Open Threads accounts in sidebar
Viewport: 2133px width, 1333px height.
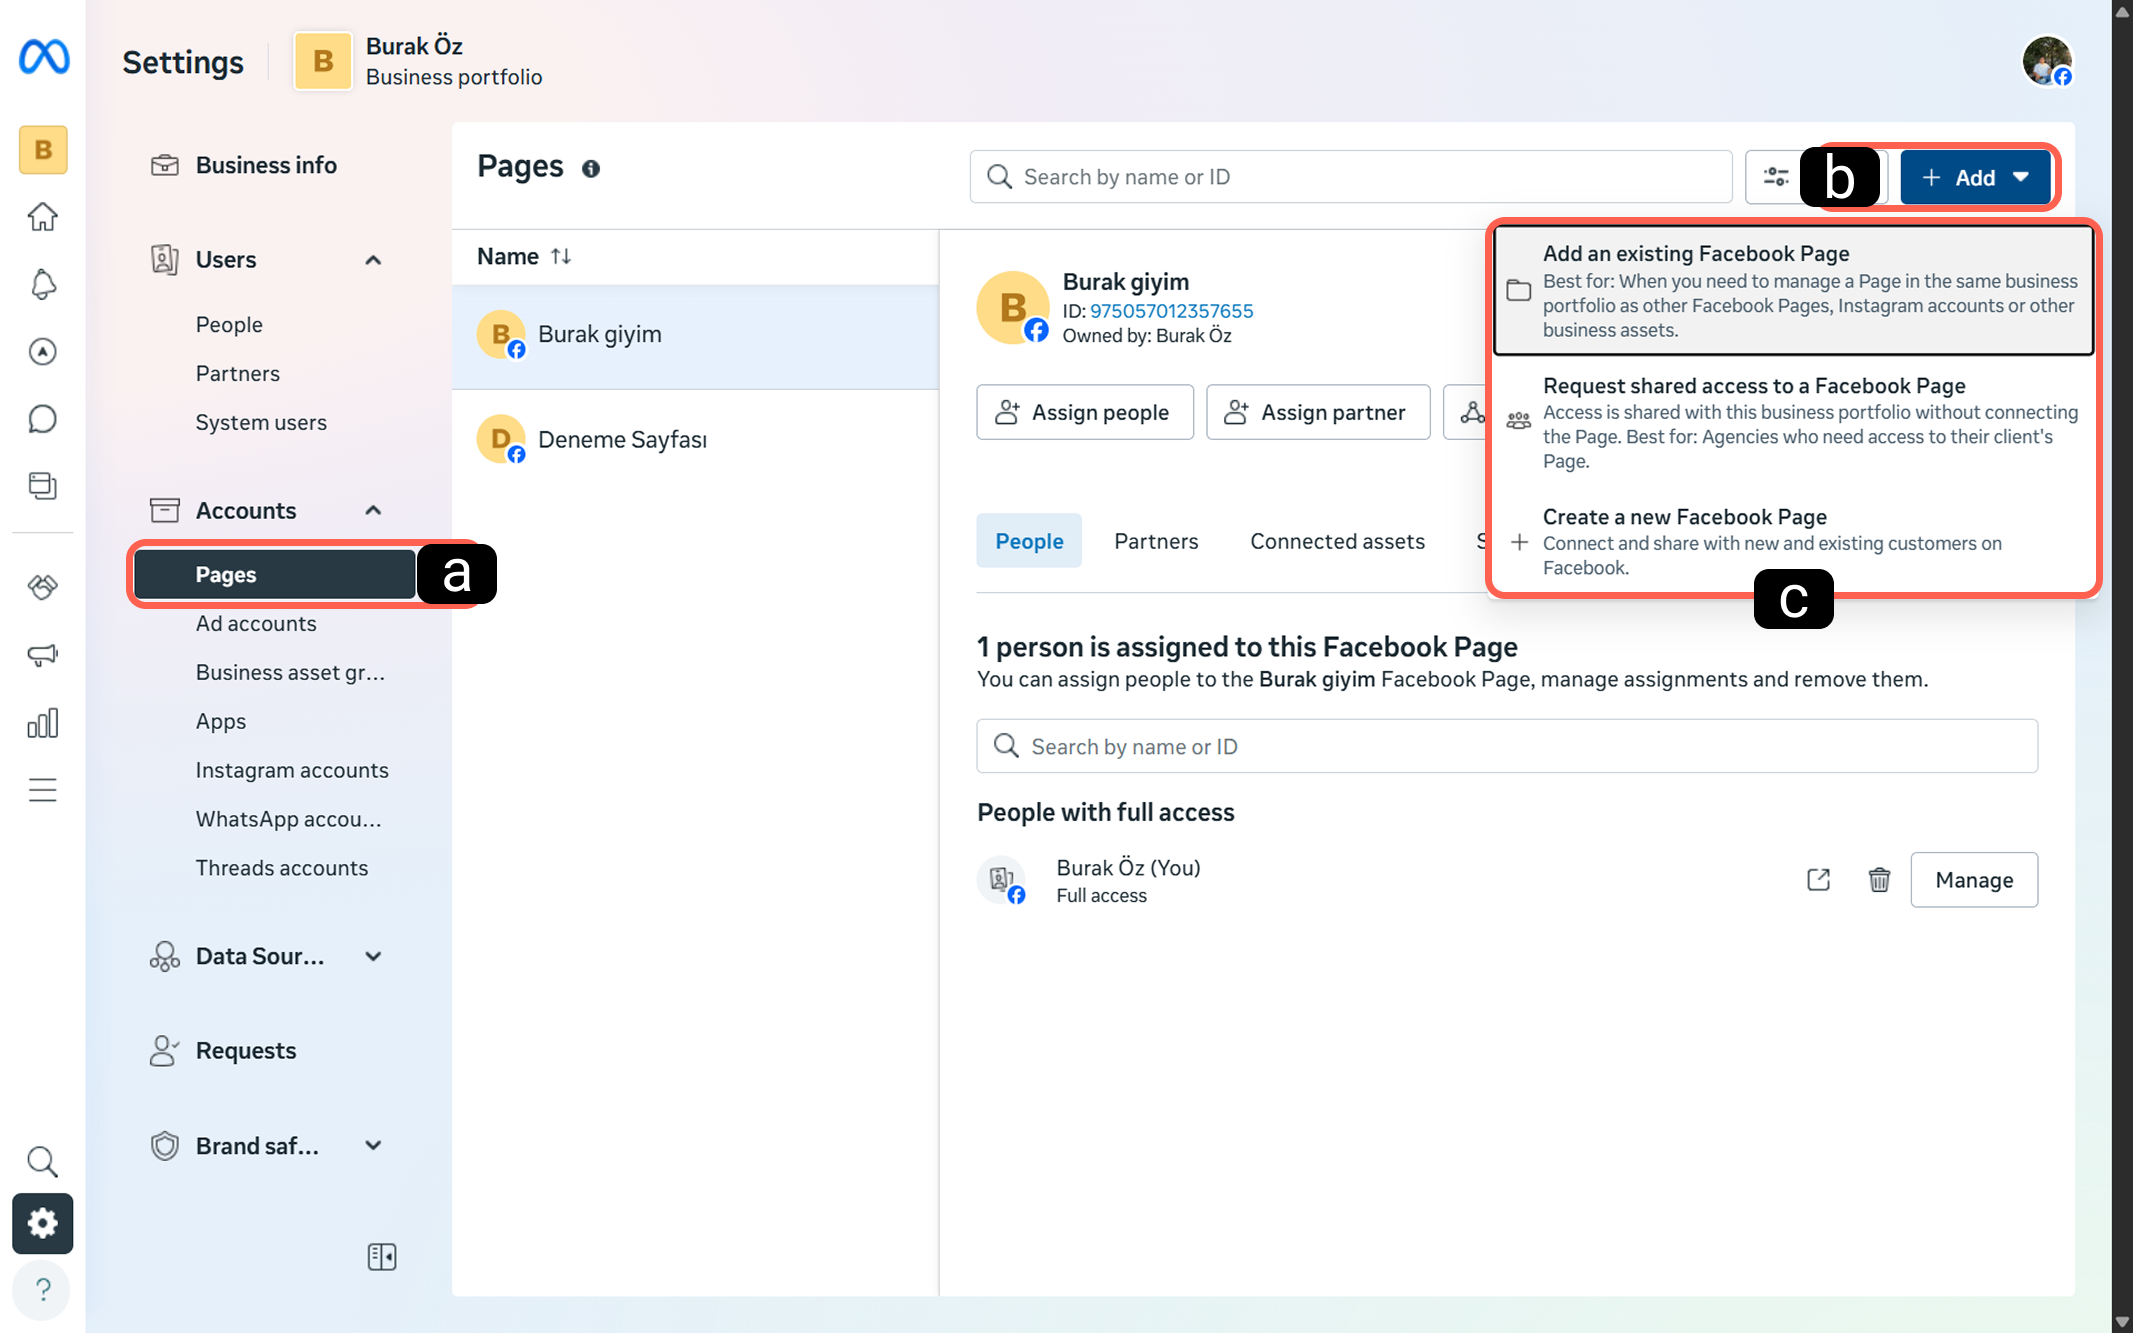[282, 868]
